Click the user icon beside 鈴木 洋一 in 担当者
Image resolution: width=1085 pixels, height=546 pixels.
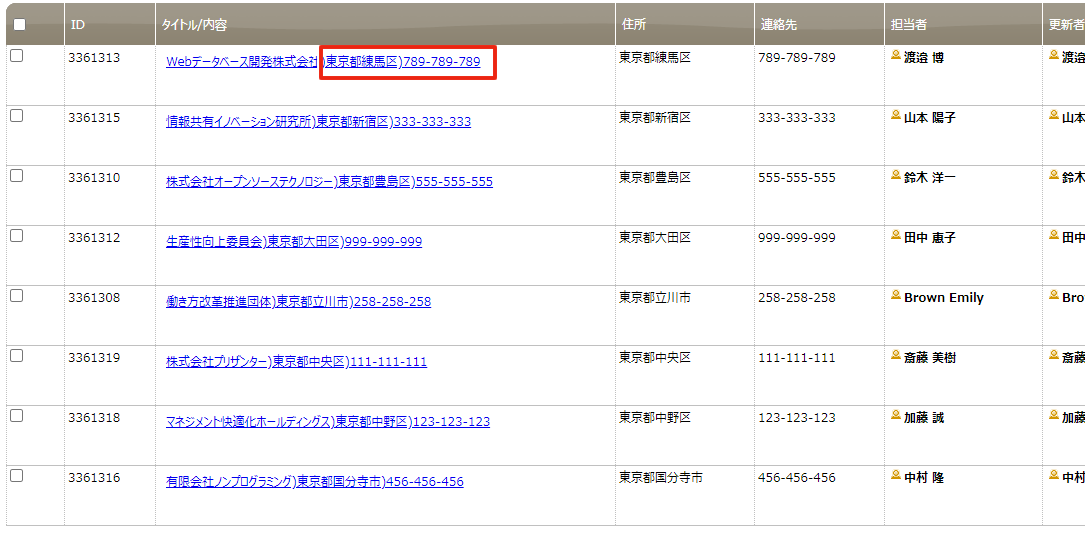[x=896, y=176]
